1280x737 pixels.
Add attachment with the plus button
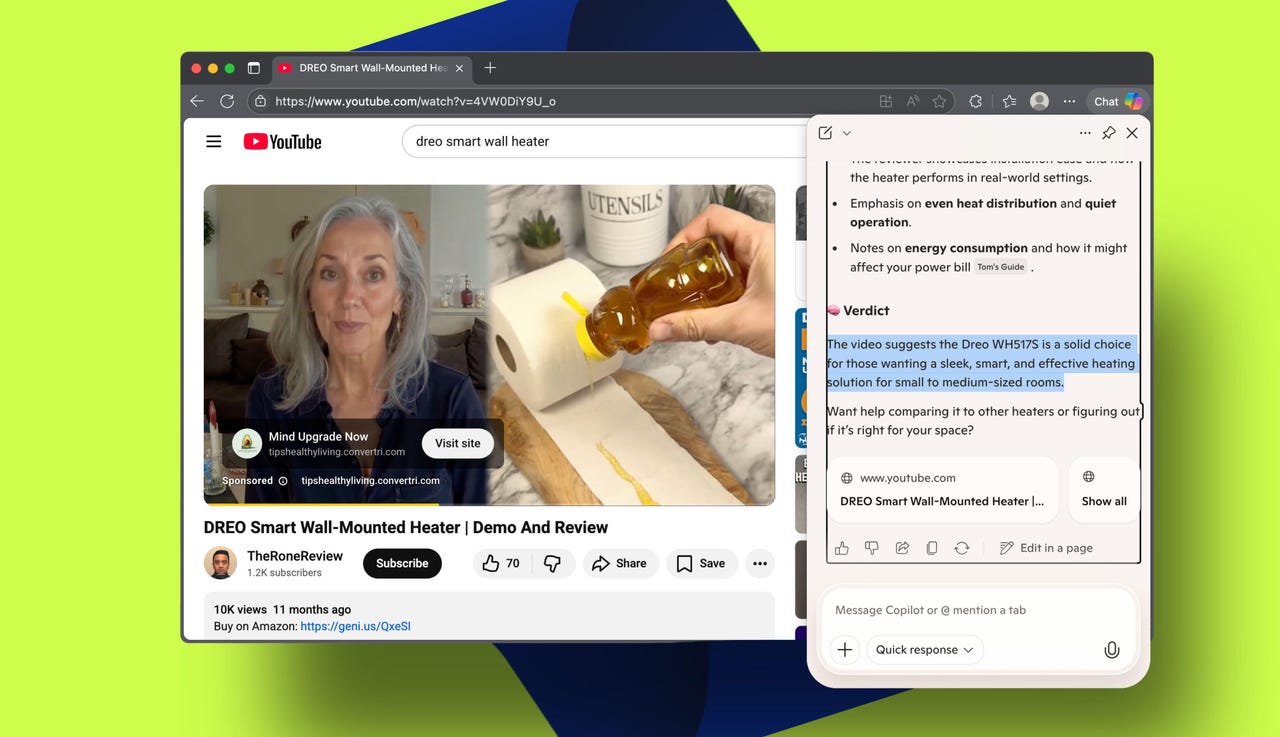pyautogui.click(x=845, y=650)
